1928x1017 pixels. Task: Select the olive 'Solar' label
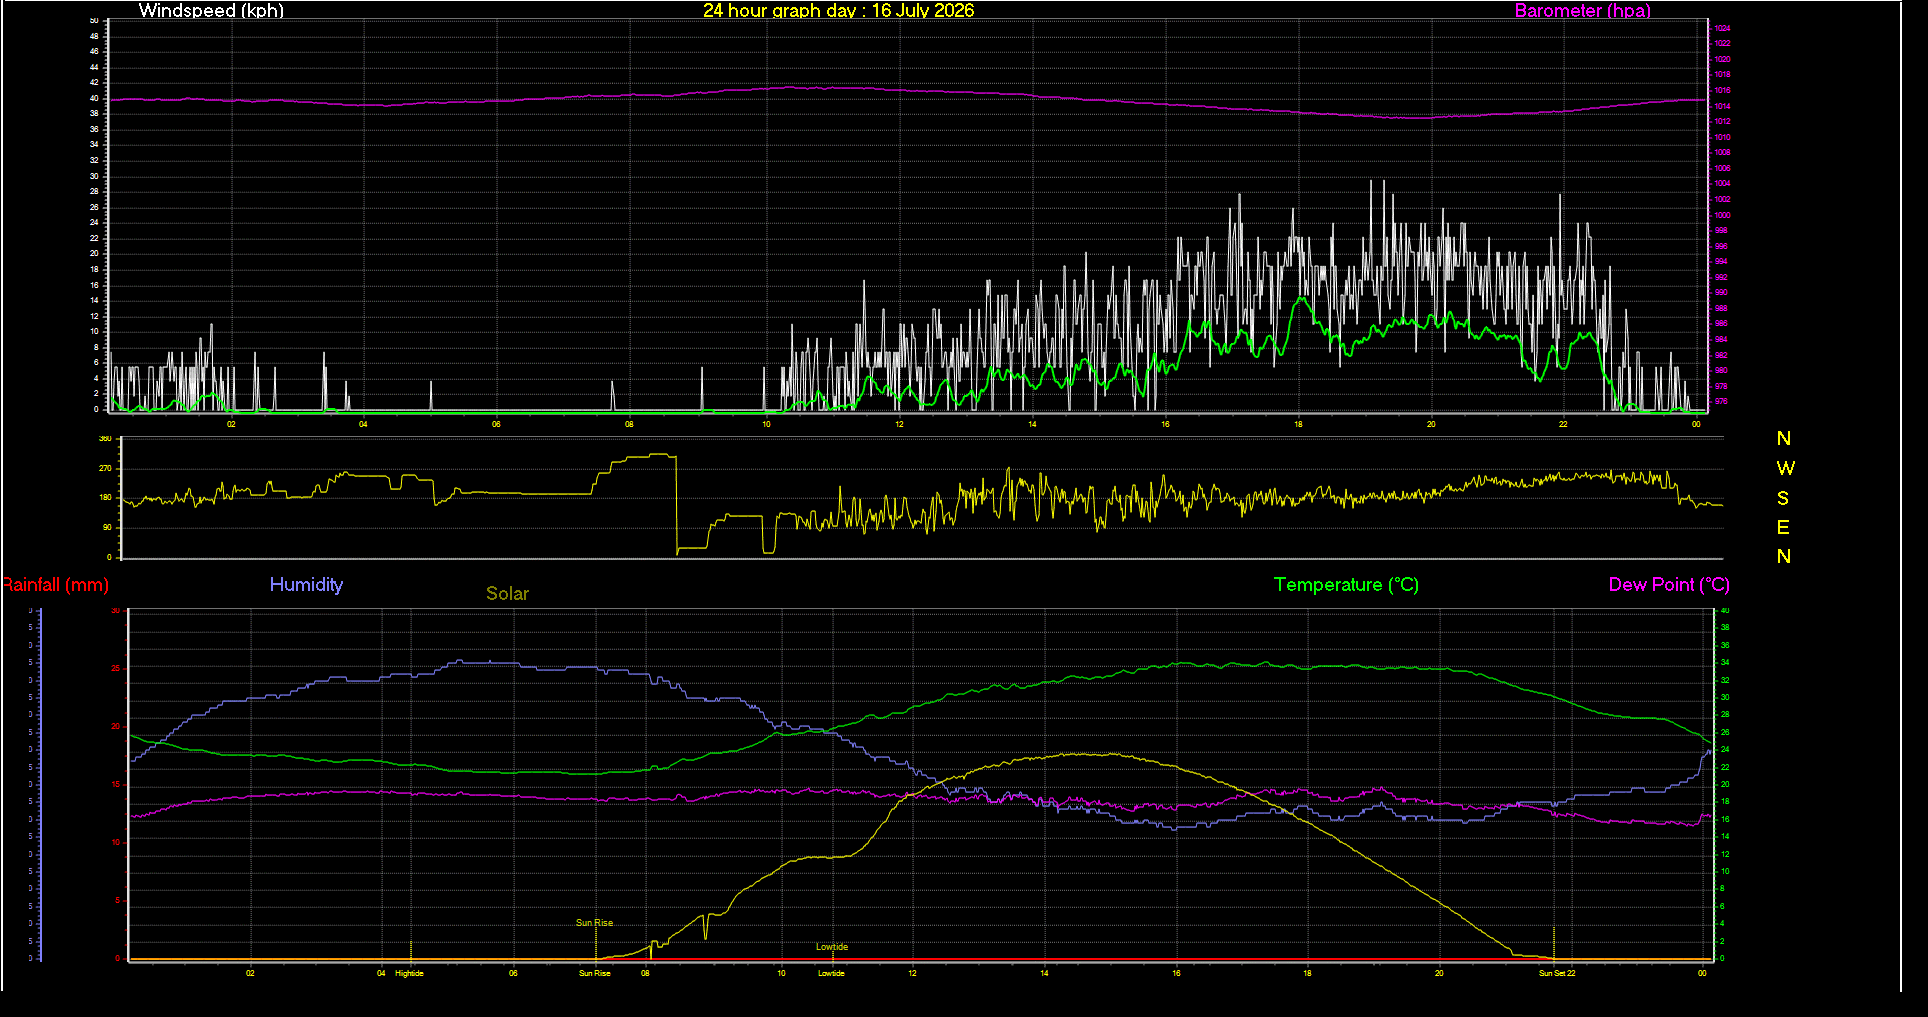tap(507, 593)
